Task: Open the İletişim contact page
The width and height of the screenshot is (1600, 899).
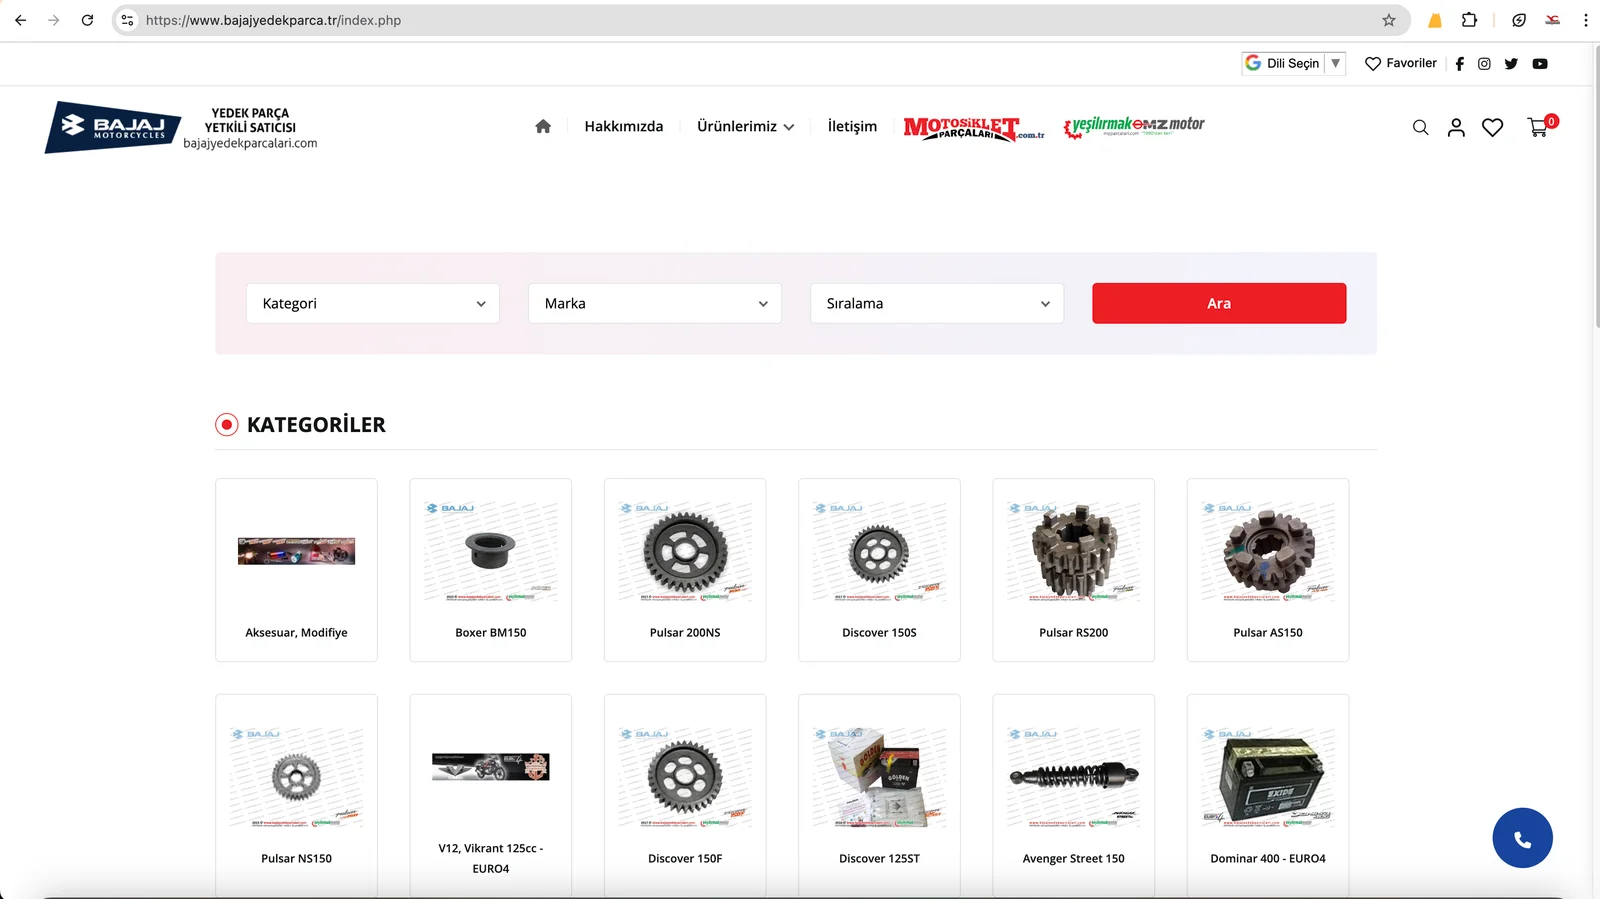Action: (x=852, y=126)
